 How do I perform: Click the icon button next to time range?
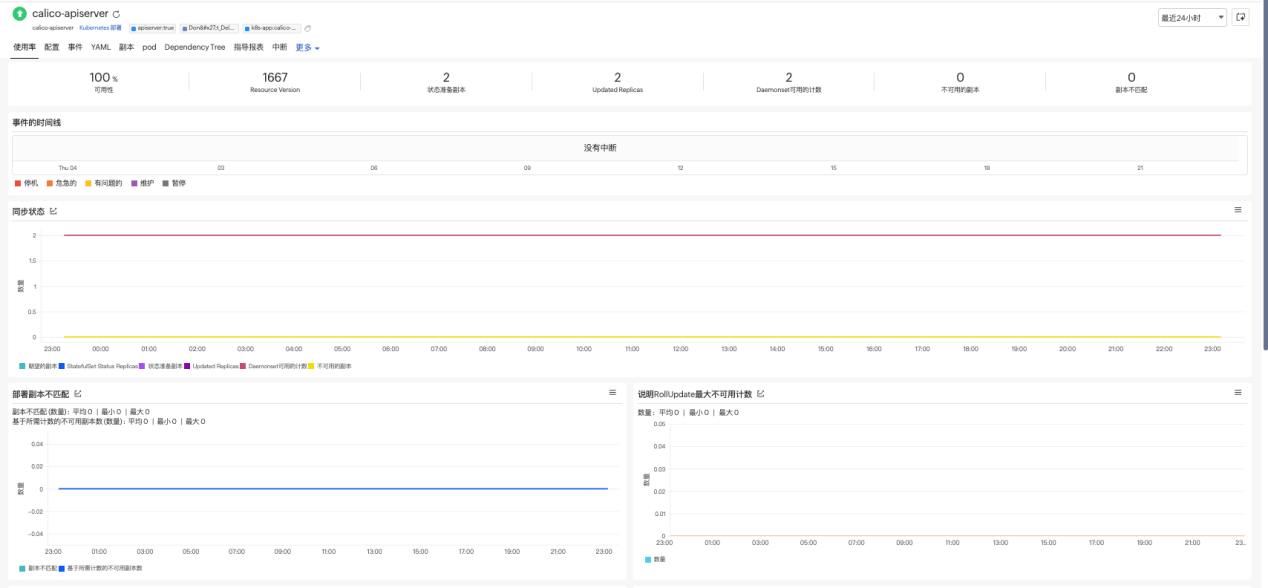1241,17
